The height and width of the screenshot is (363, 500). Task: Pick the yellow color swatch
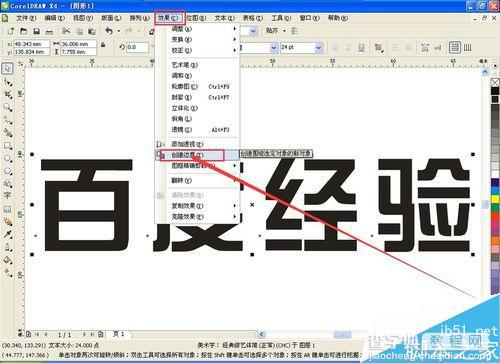(x=495, y=199)
